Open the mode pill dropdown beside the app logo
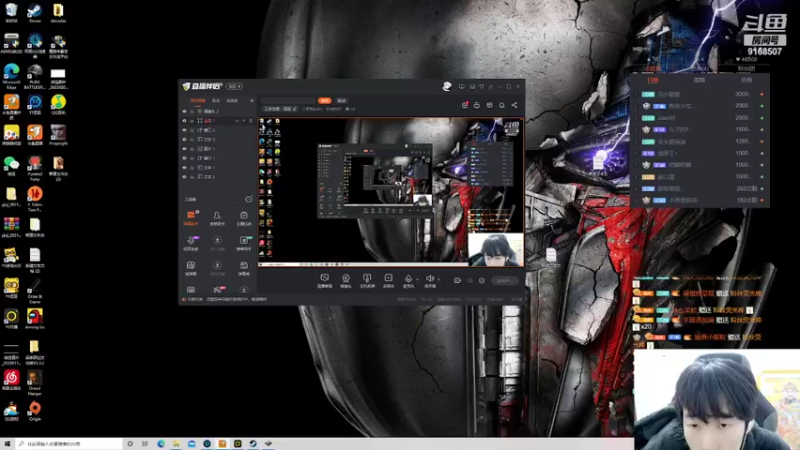This screenshot has height=450, width=800. (235, 86)
